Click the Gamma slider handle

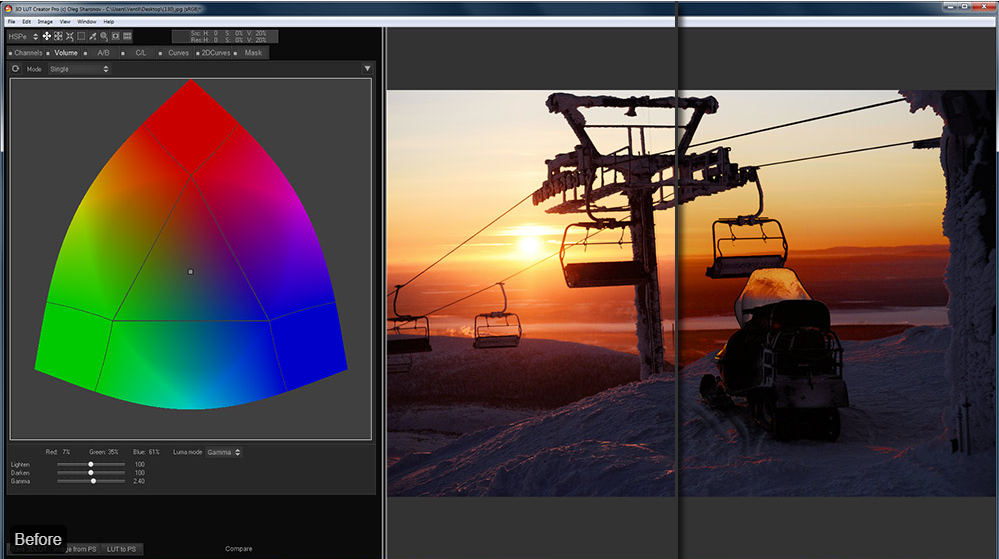[94, 481]
